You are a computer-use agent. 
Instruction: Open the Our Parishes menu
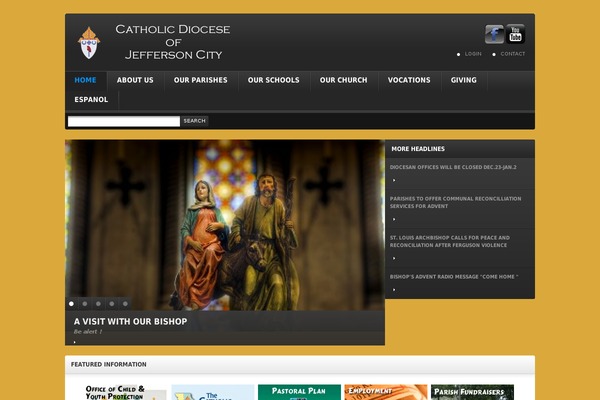(201, 80)
